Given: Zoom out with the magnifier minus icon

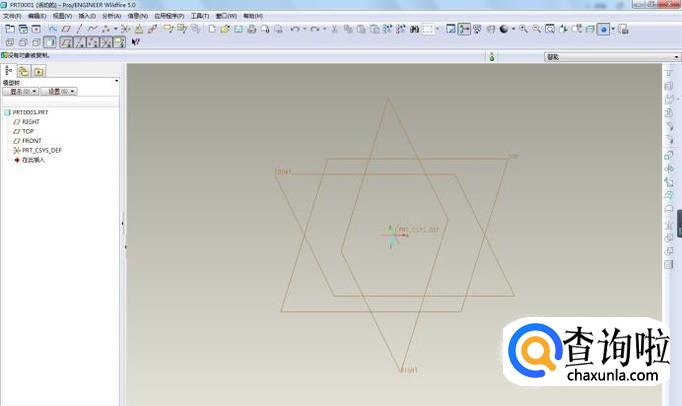Looking at the screenshot, I should [x=537, y=29].
